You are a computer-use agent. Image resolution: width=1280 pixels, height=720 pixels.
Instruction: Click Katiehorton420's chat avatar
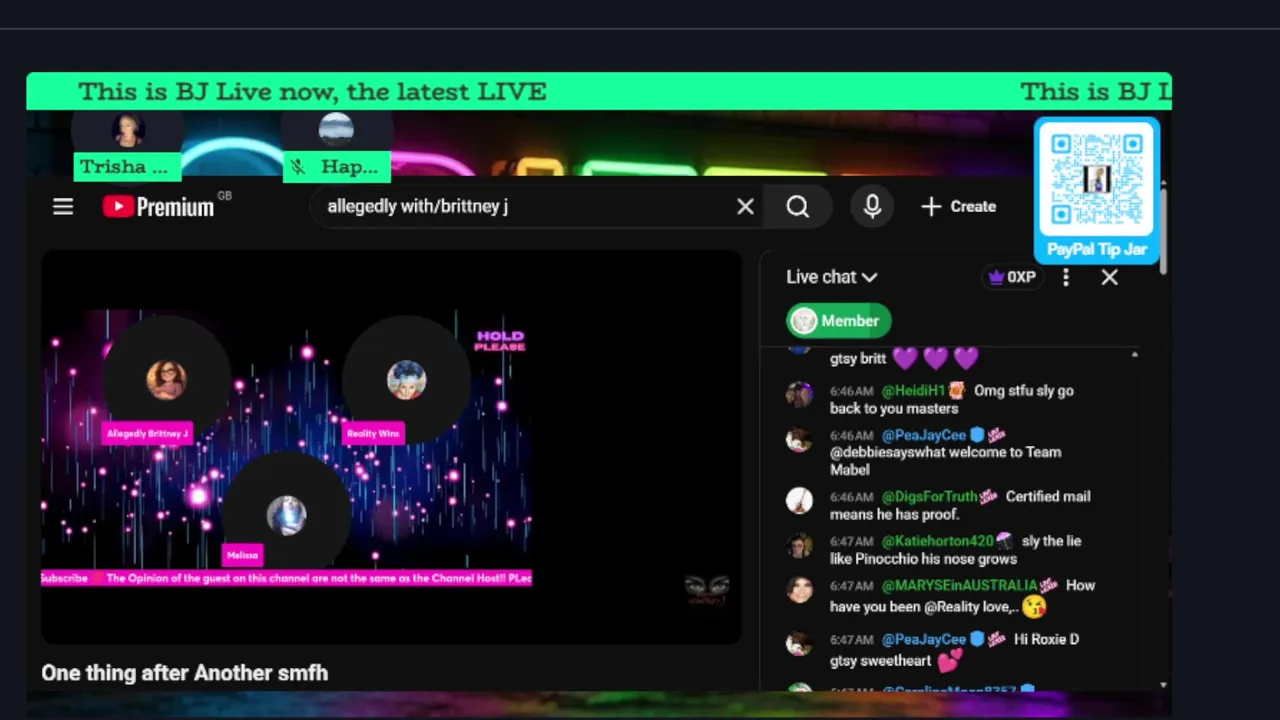point(799,545)
